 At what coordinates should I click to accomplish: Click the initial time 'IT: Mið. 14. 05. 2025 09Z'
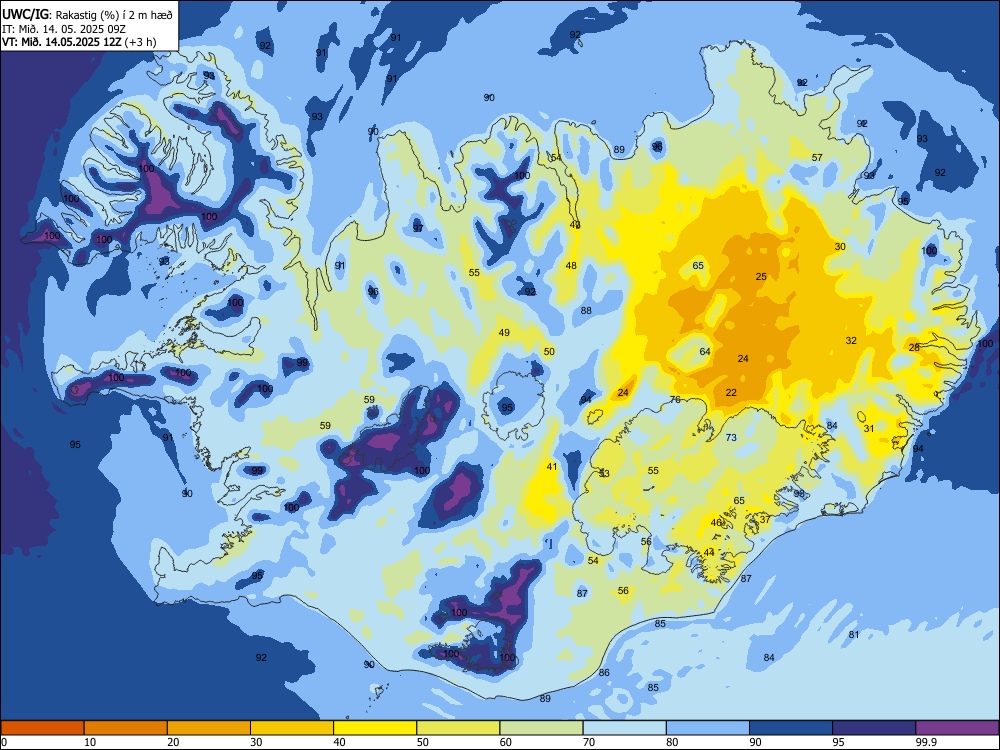point(64,29)
